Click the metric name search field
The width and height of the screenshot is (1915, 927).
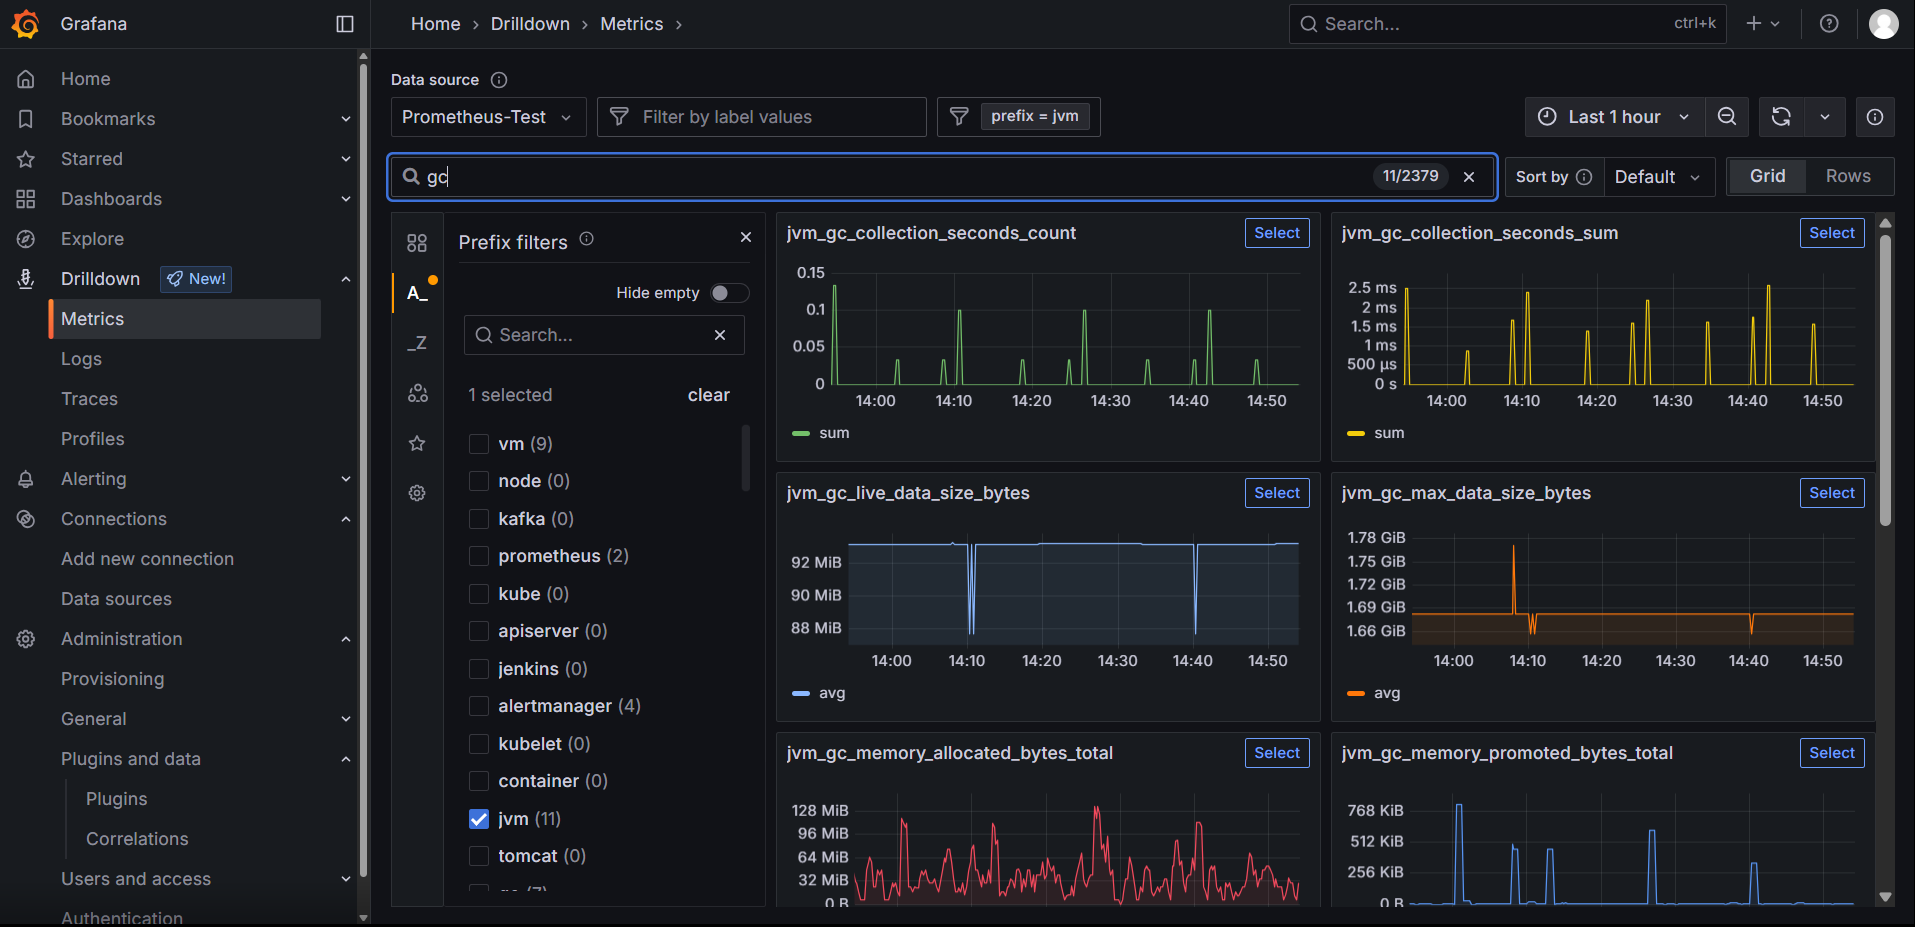942,177
